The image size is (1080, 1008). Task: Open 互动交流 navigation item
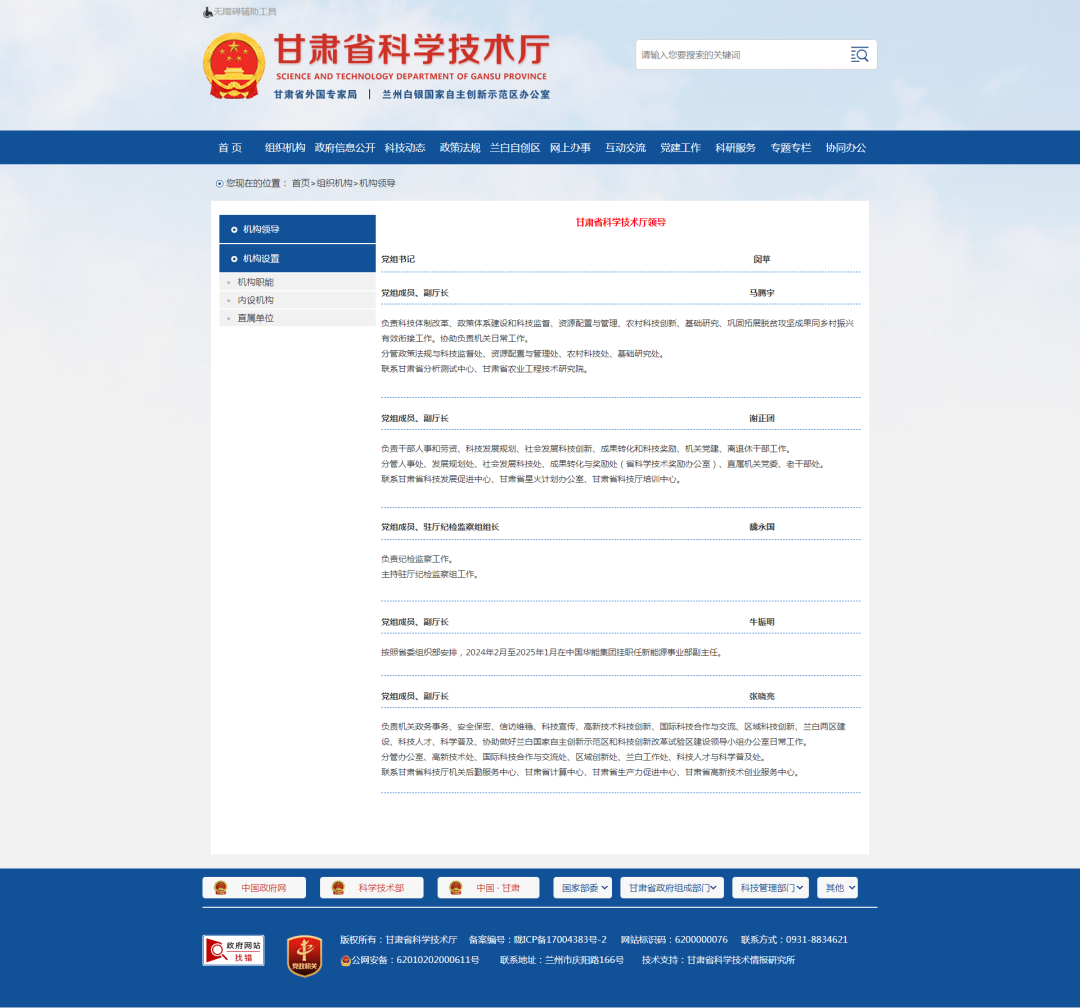[x=625, y=147]
